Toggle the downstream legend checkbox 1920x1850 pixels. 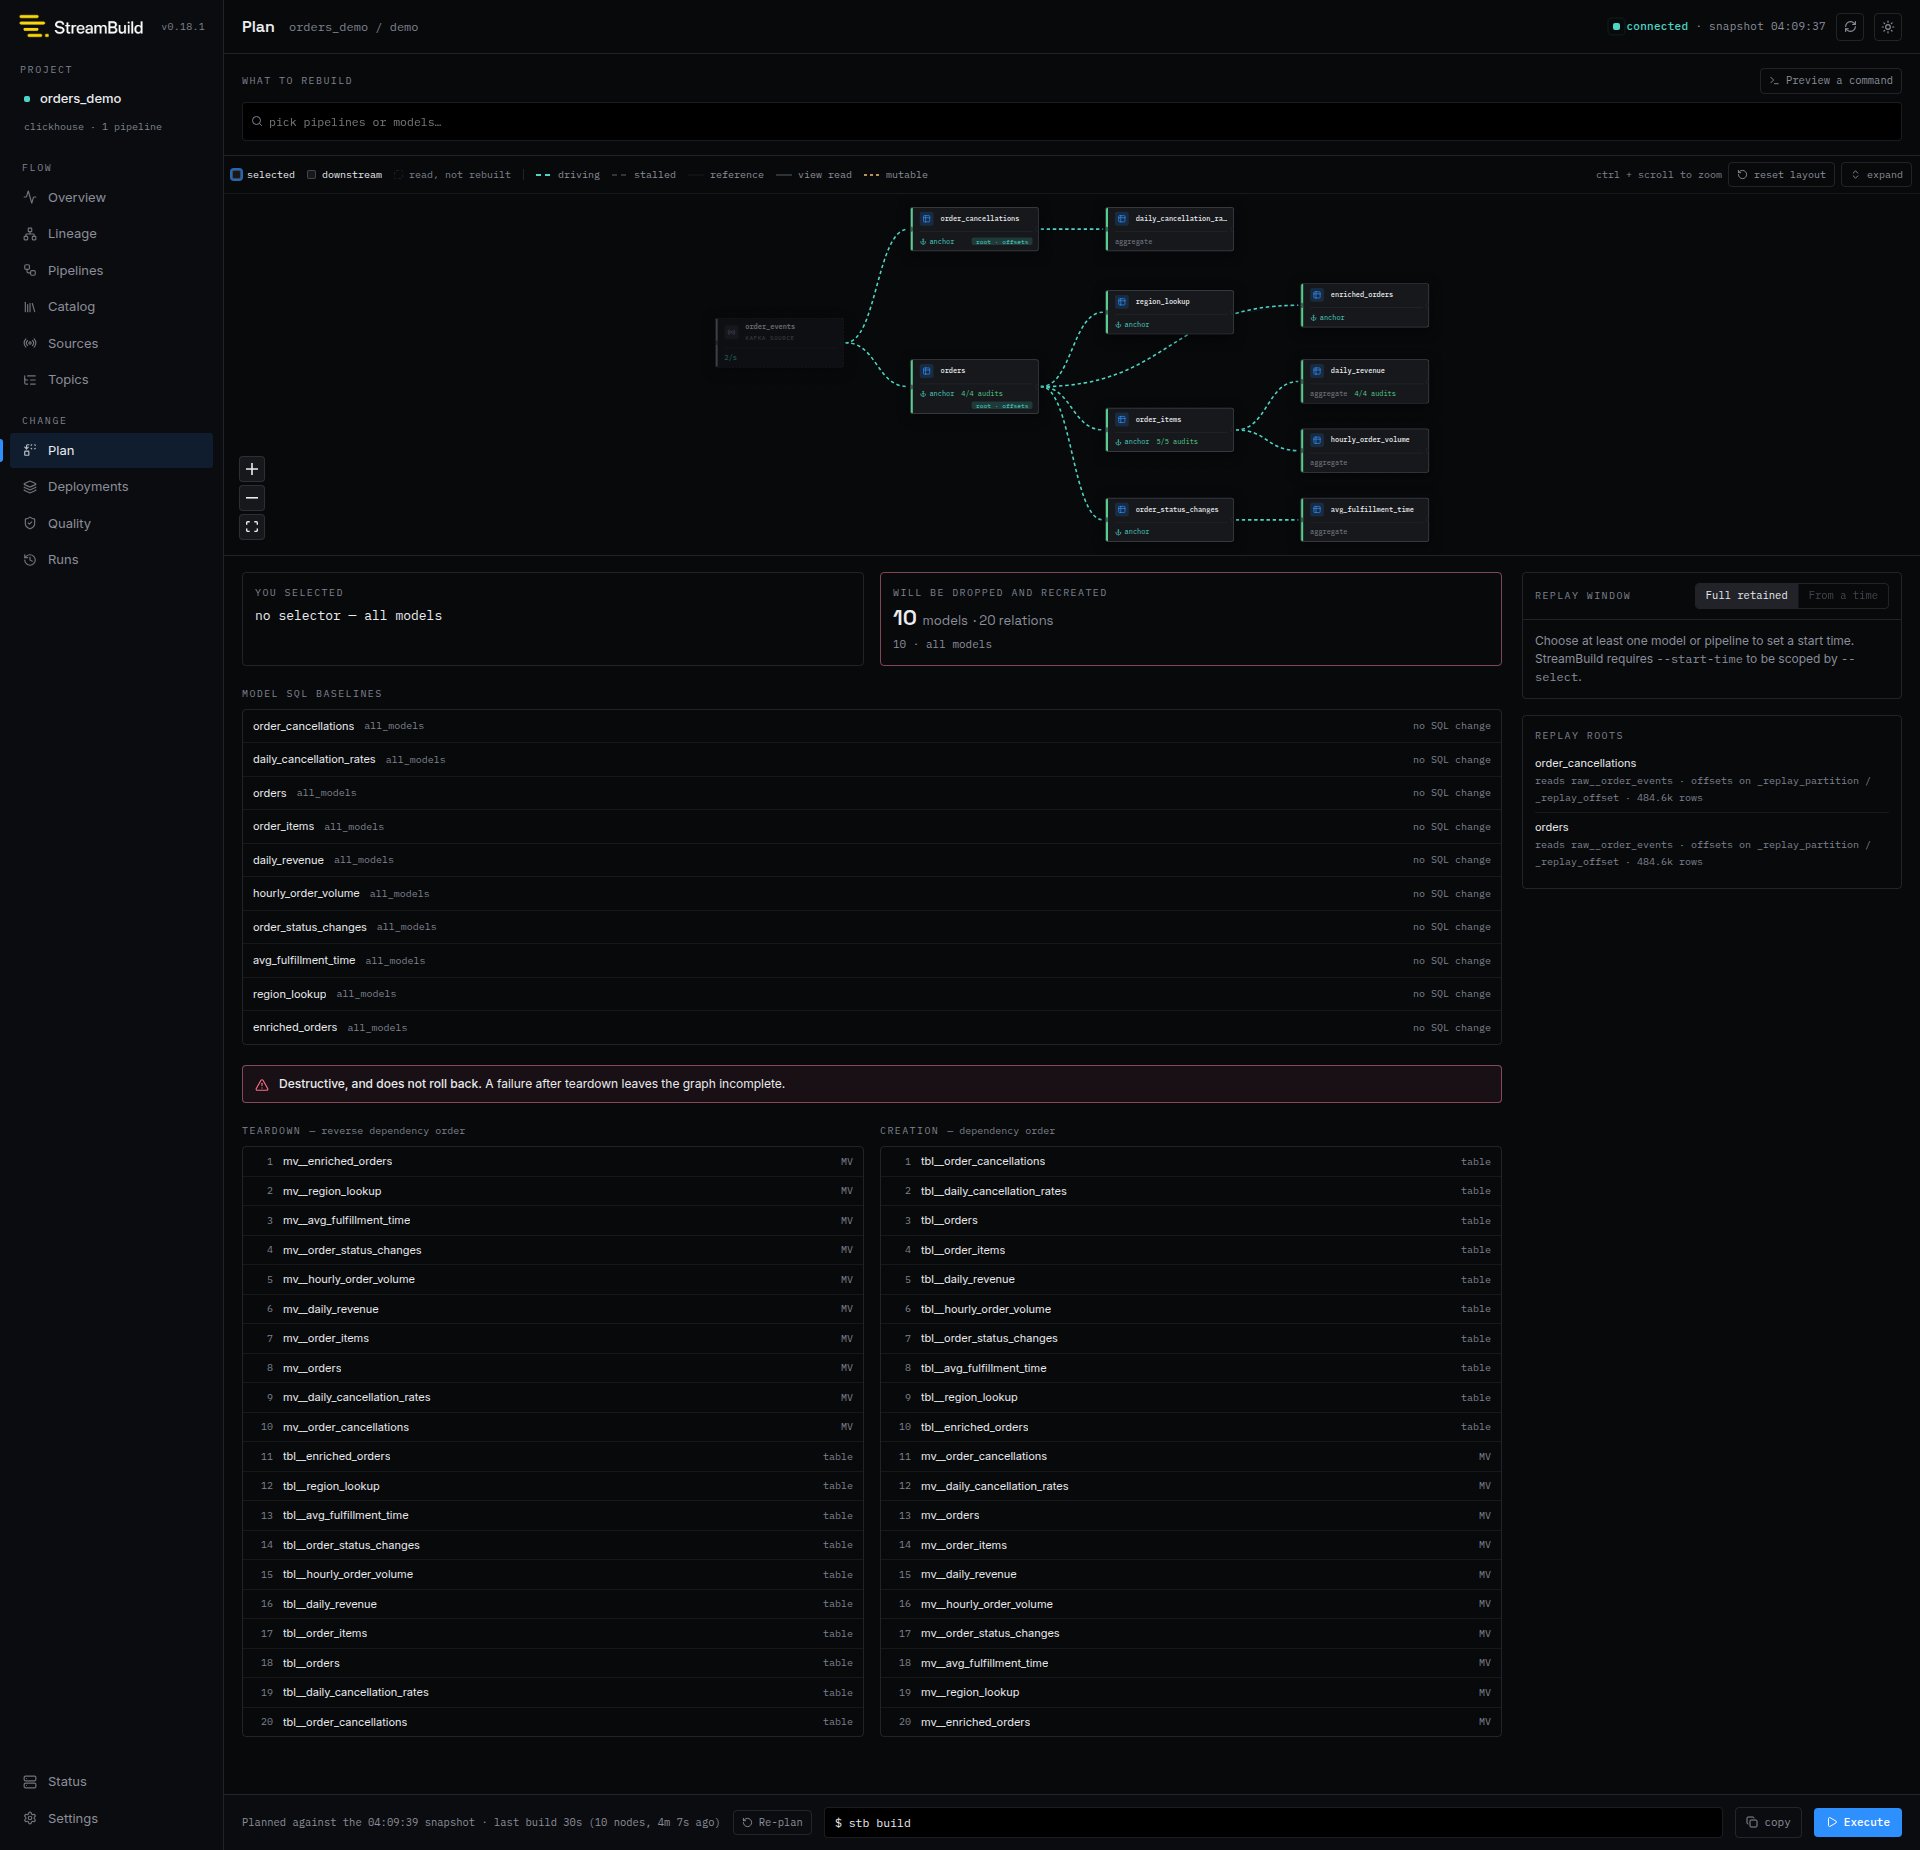click(312, 175)
